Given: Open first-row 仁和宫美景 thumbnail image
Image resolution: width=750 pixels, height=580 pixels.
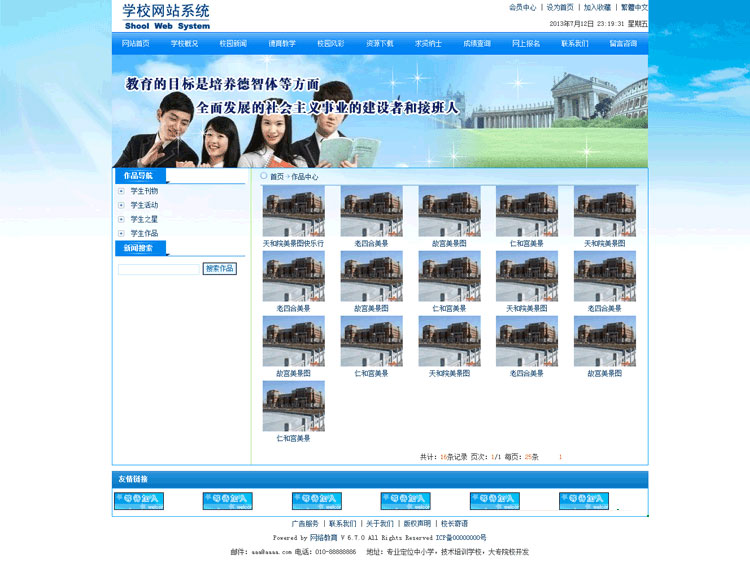Looking at the screenshot, I should [x=527, y=211].
